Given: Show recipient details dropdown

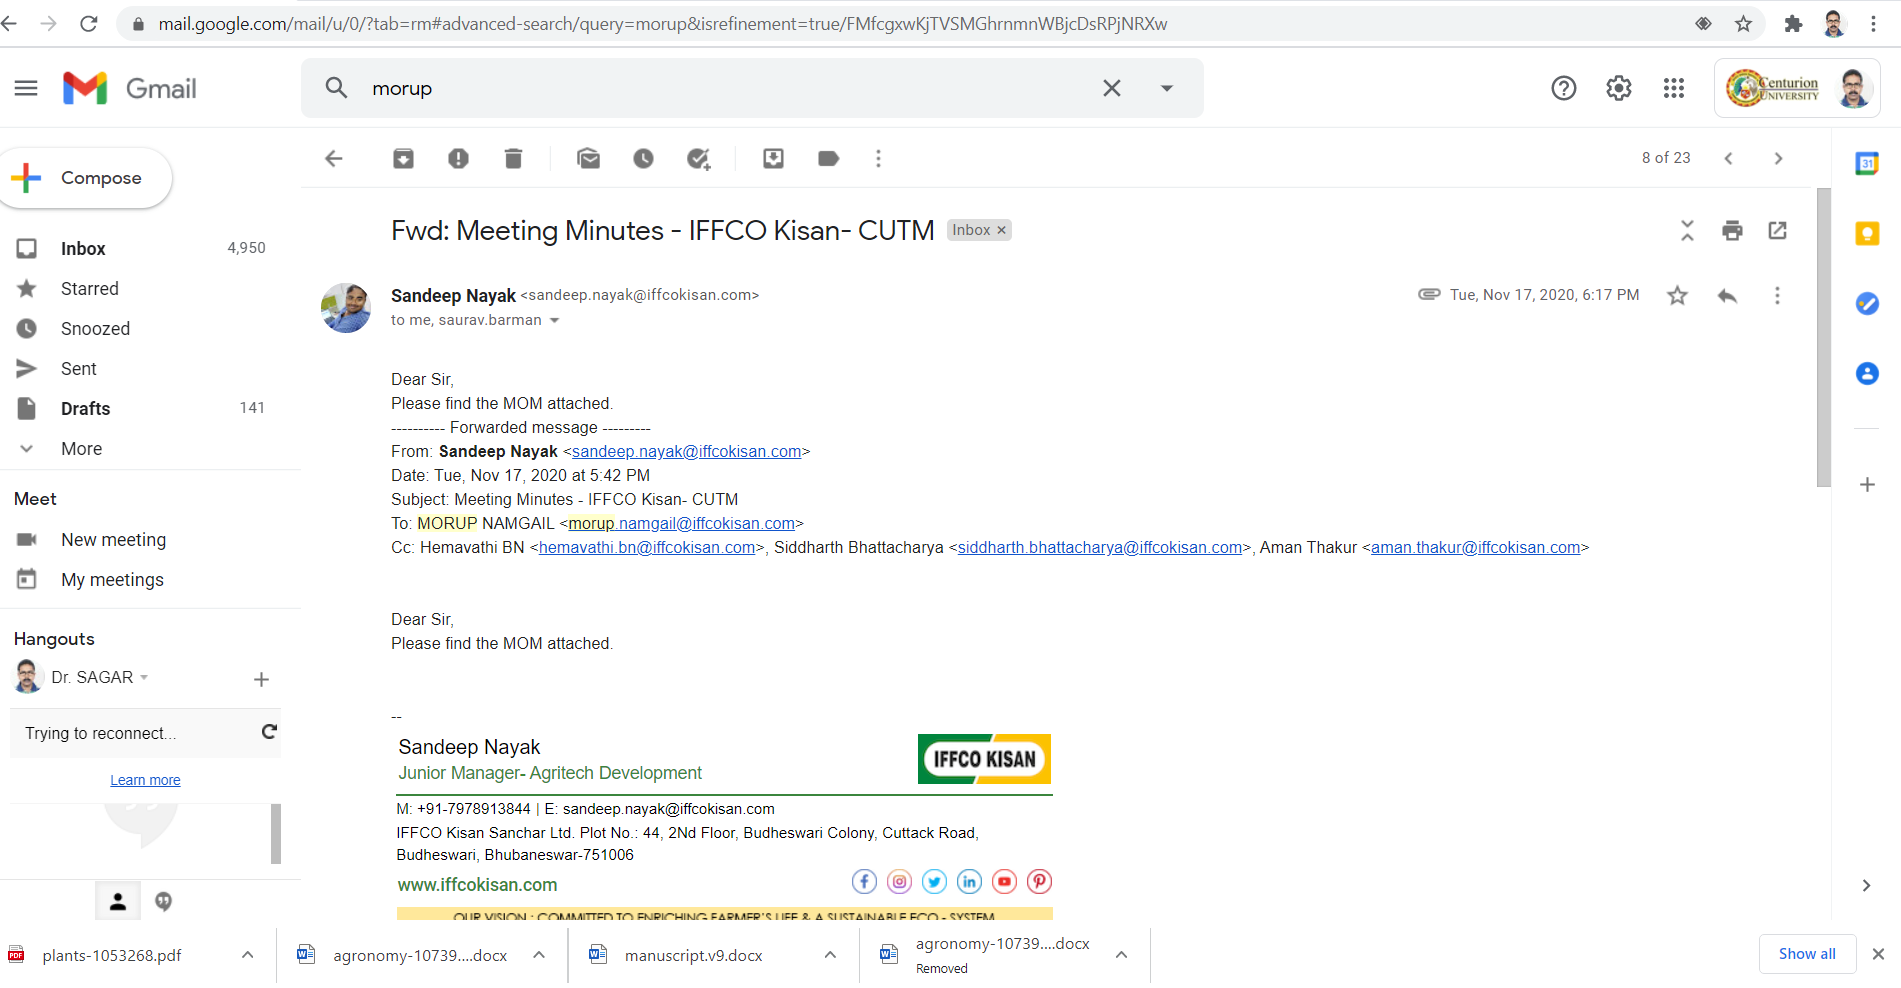Looking at the screenshot, I should pos(554,320).
